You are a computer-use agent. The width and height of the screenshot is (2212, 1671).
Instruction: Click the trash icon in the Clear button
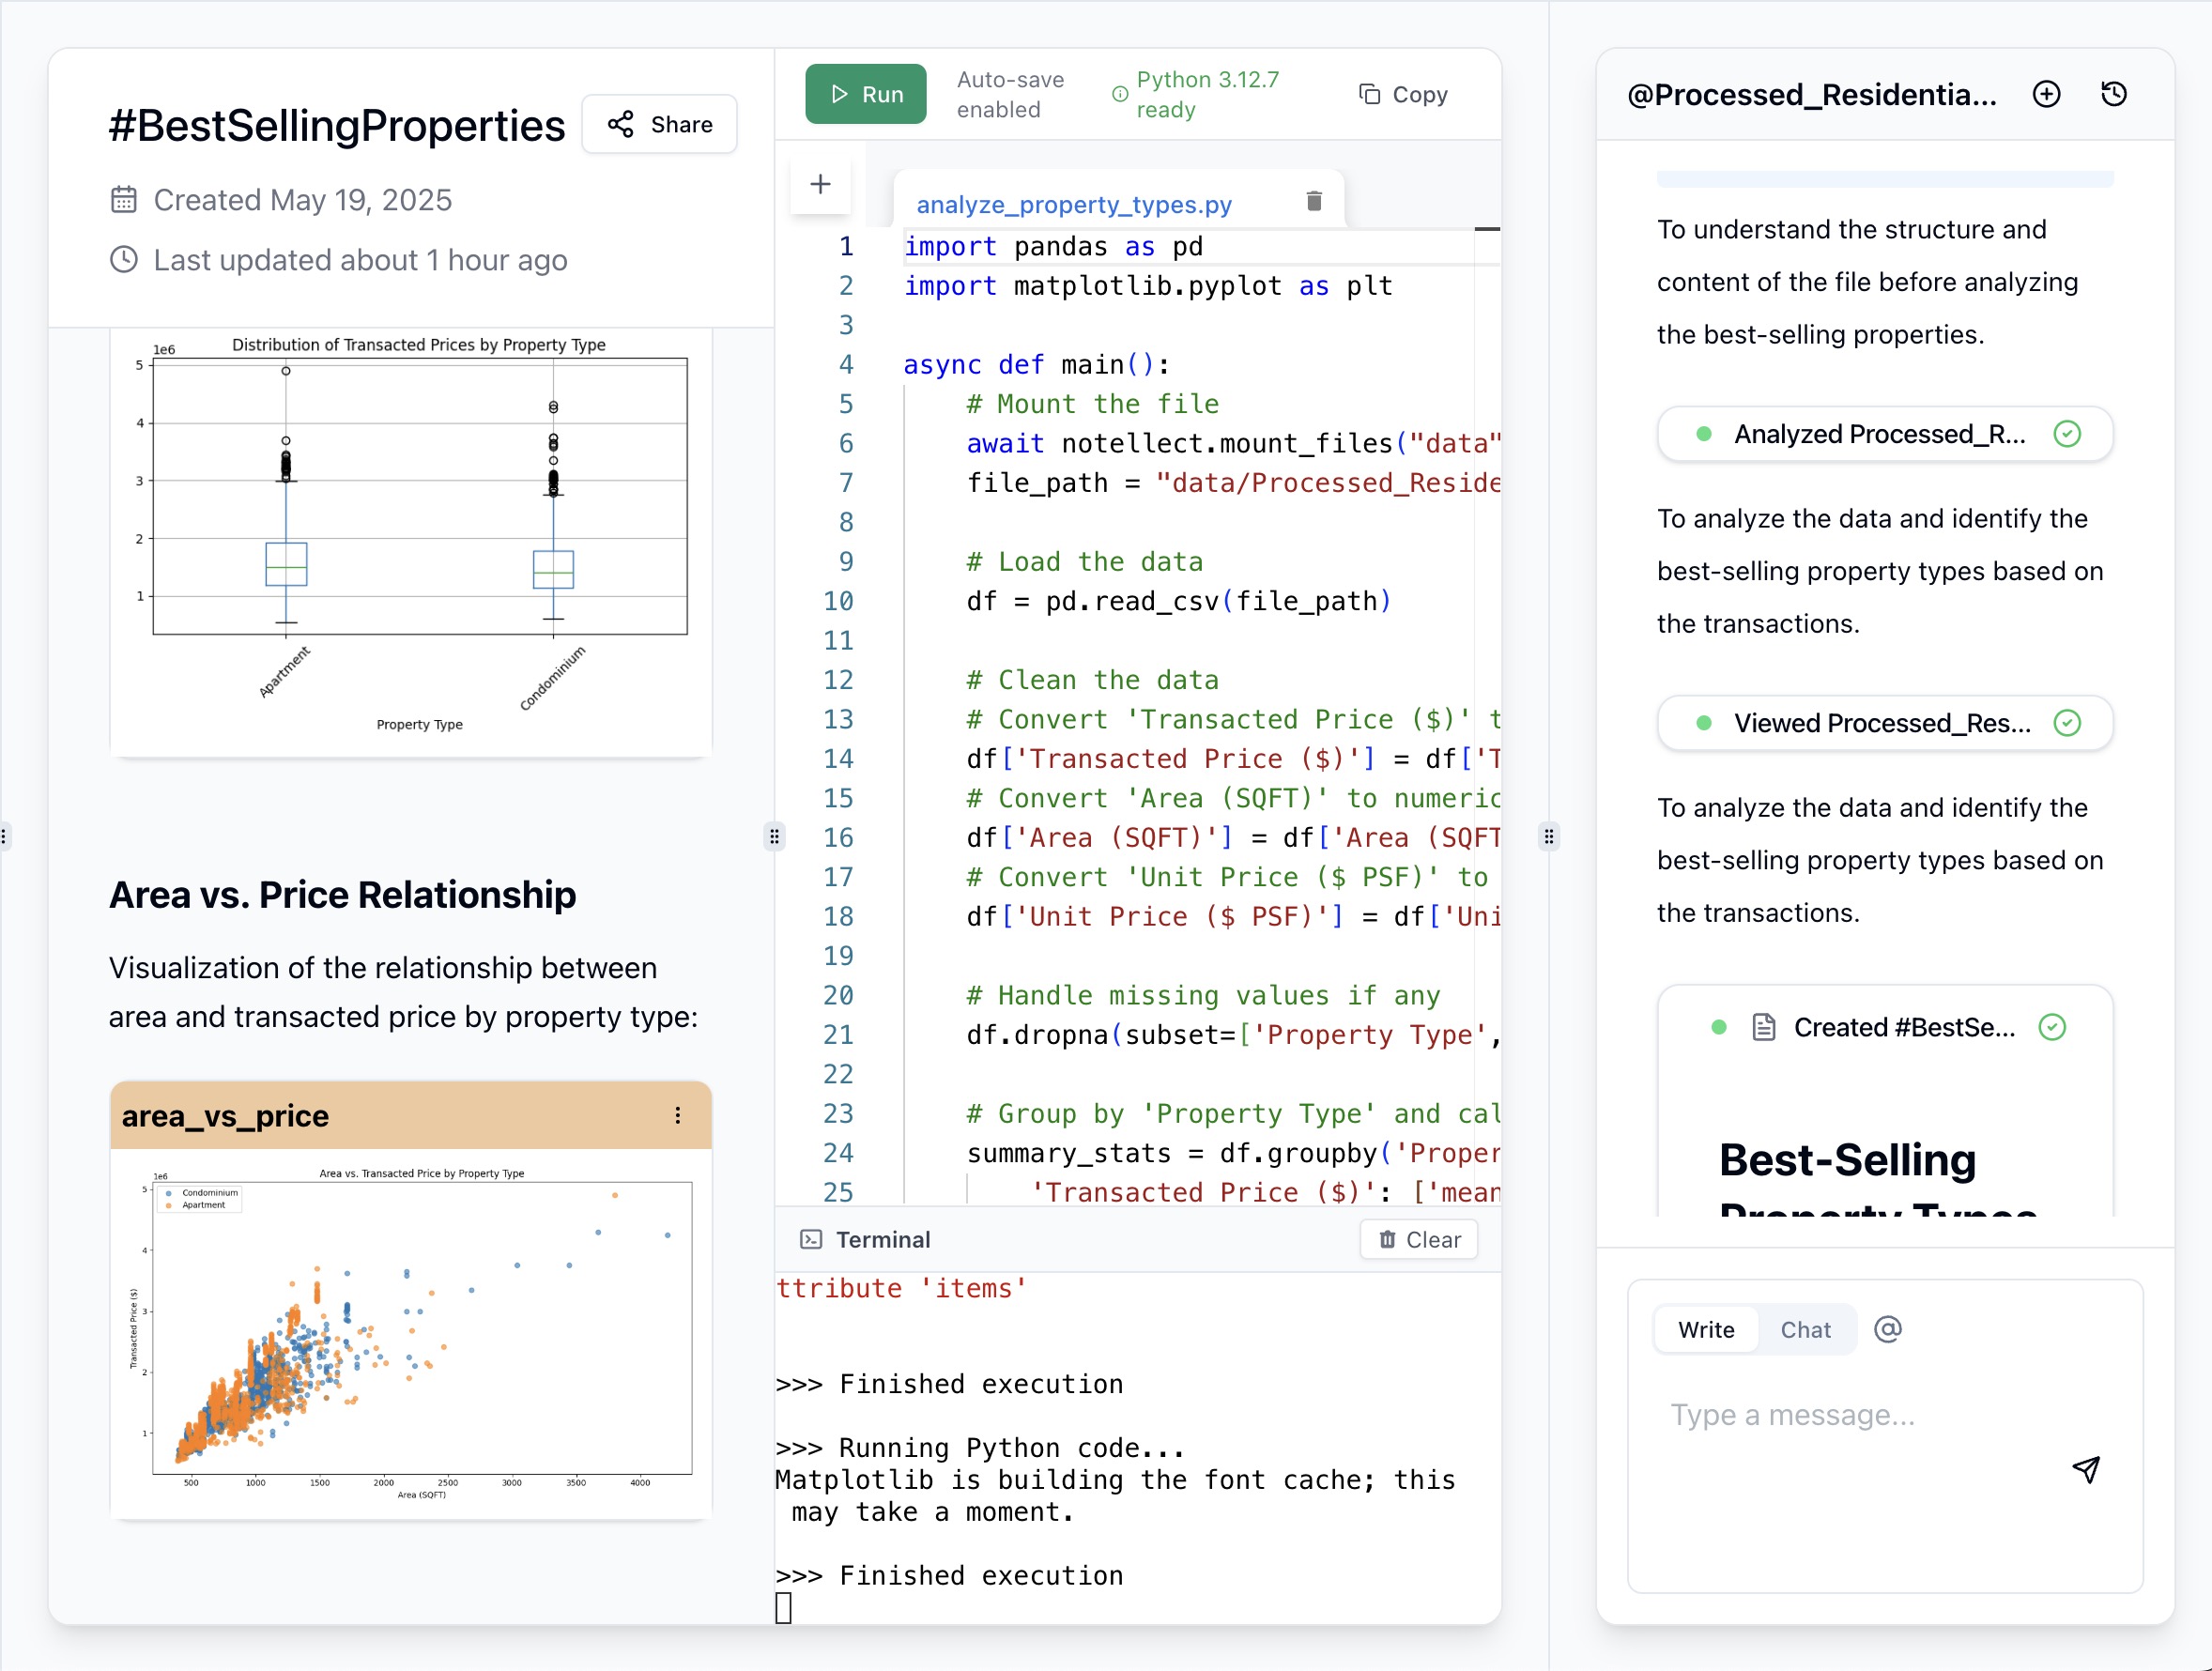pos(1387,1239)
